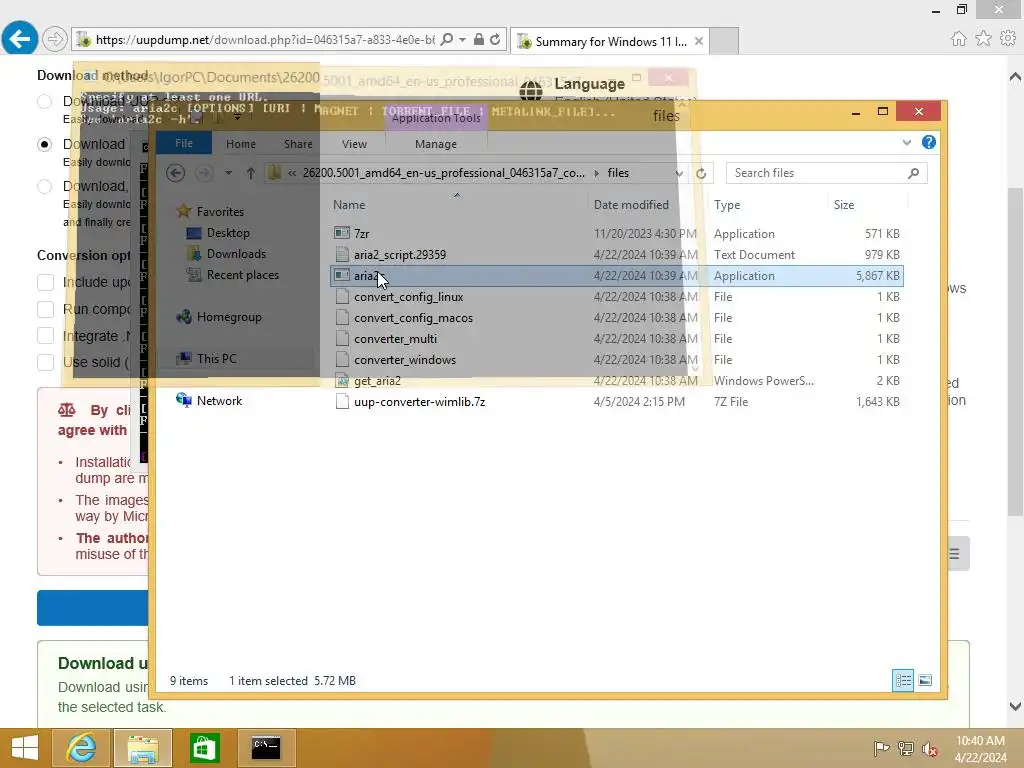Viewport: 1024px width, 768px height.
Task: Open the Home ribbon tab
Action: [x=241, y=144]
